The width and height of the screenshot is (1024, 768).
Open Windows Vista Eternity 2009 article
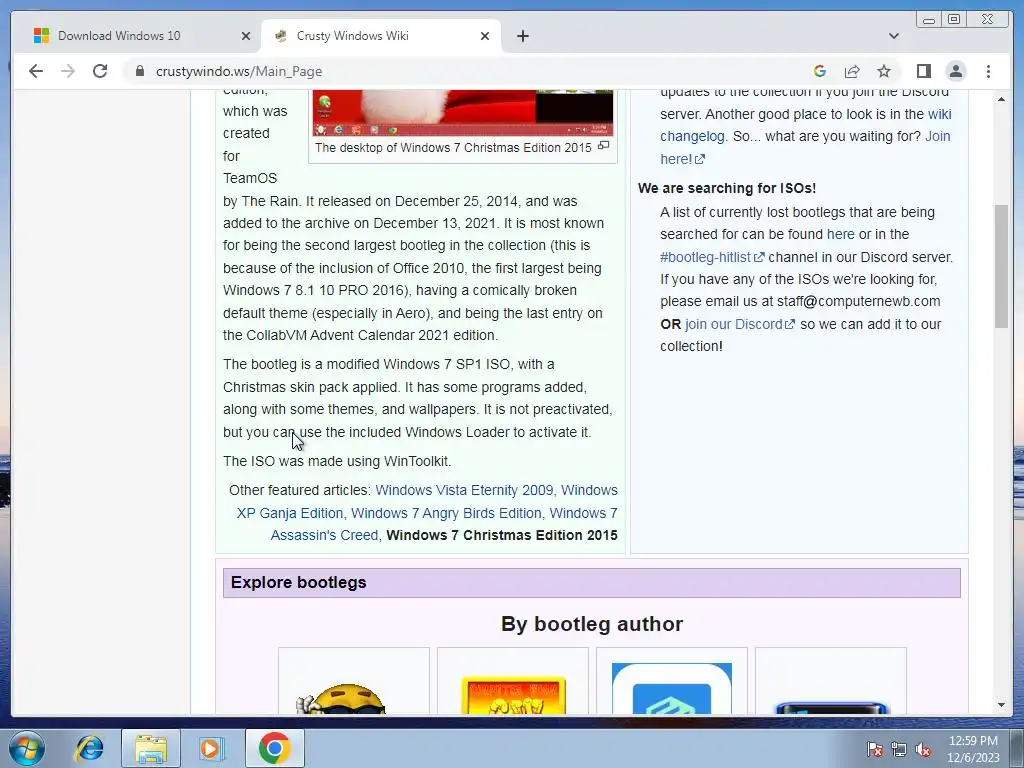coord(464,490)
